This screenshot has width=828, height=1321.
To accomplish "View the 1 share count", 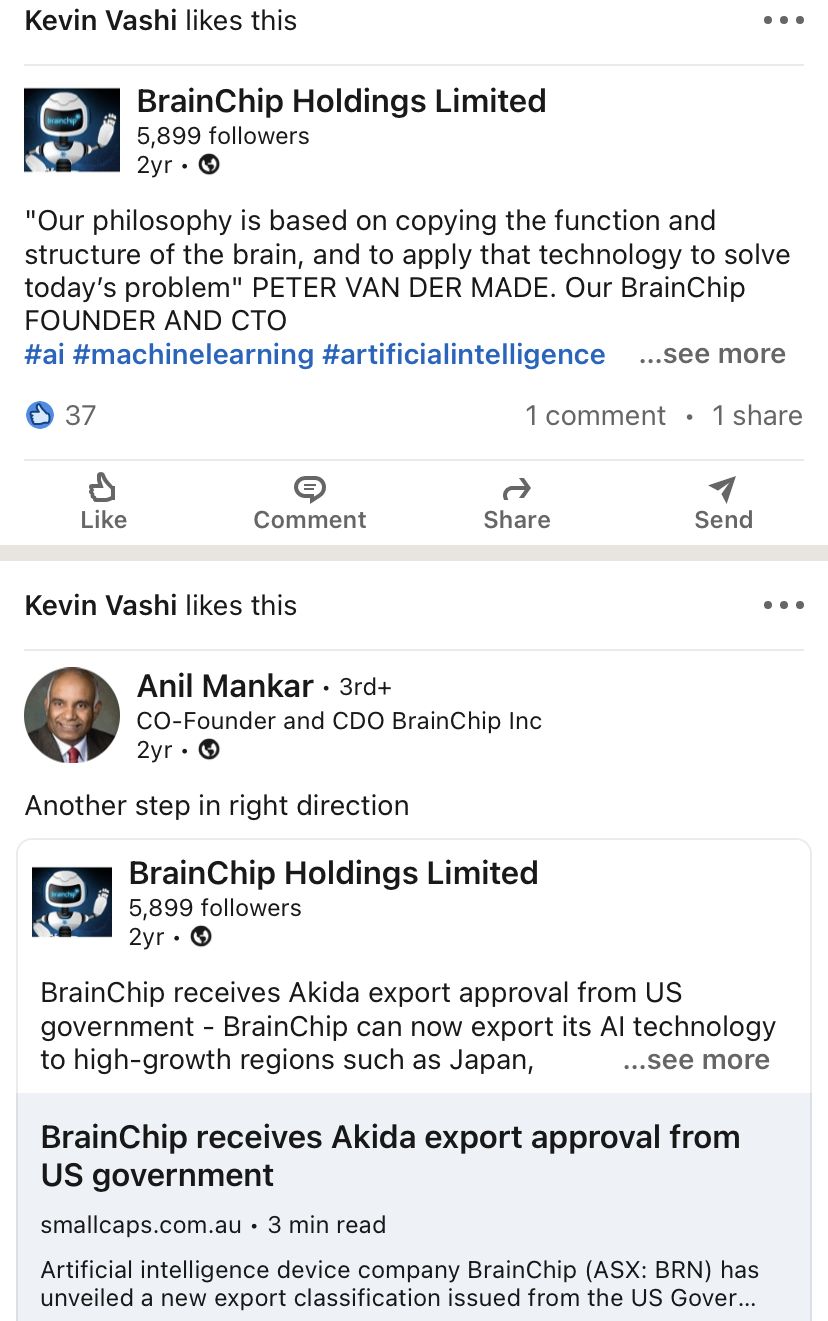I will pos(757,416).
